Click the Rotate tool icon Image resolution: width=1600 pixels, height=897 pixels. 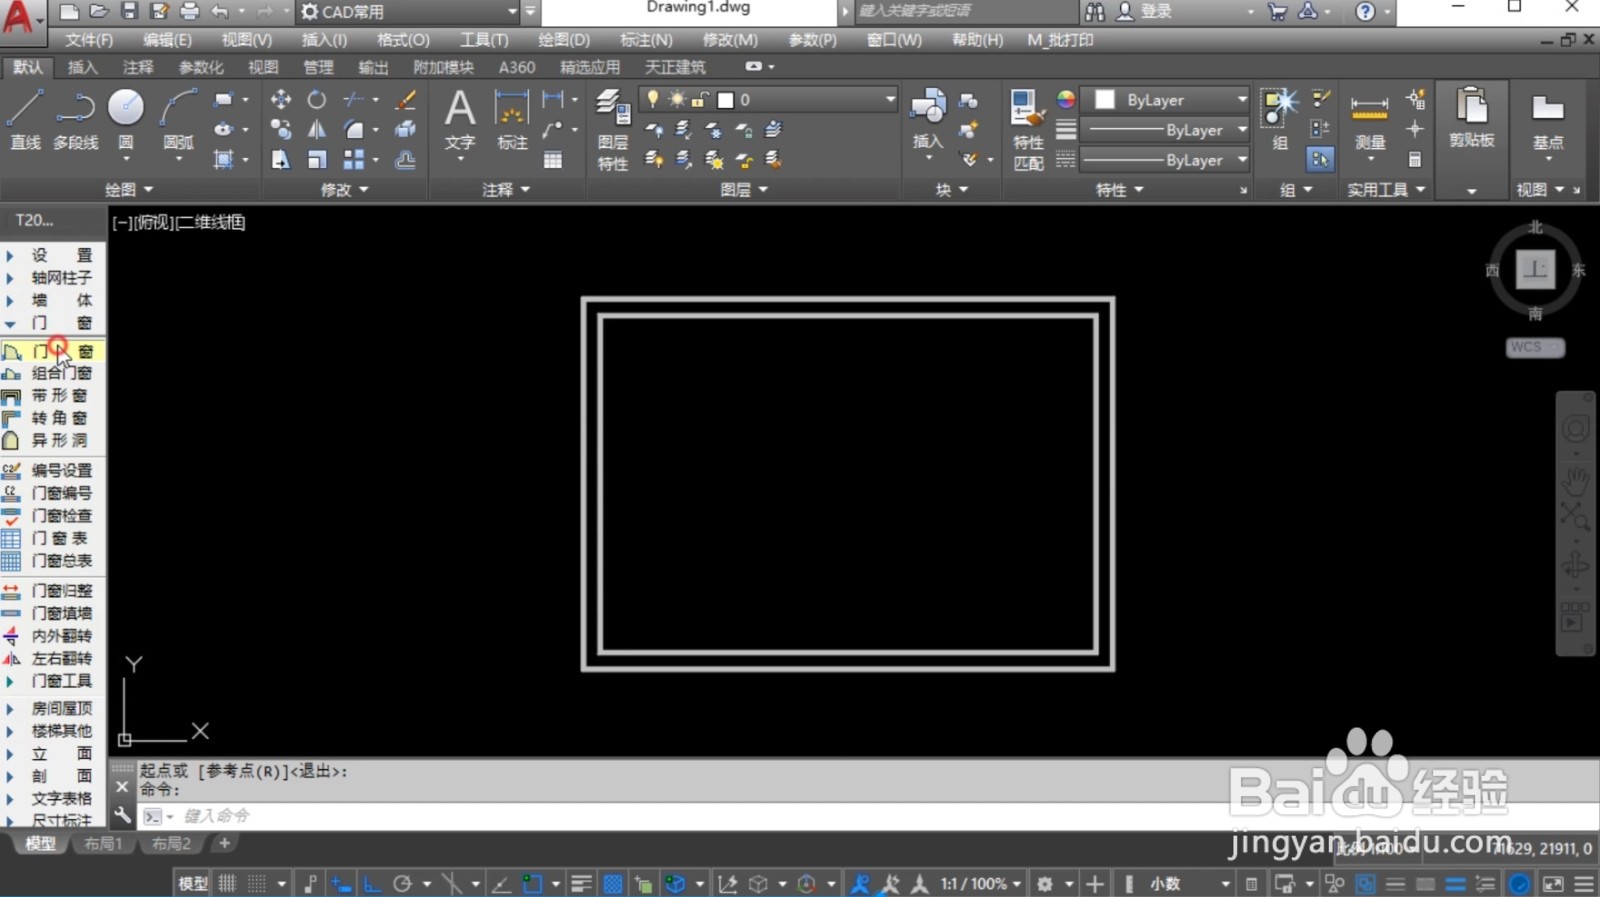316,99
